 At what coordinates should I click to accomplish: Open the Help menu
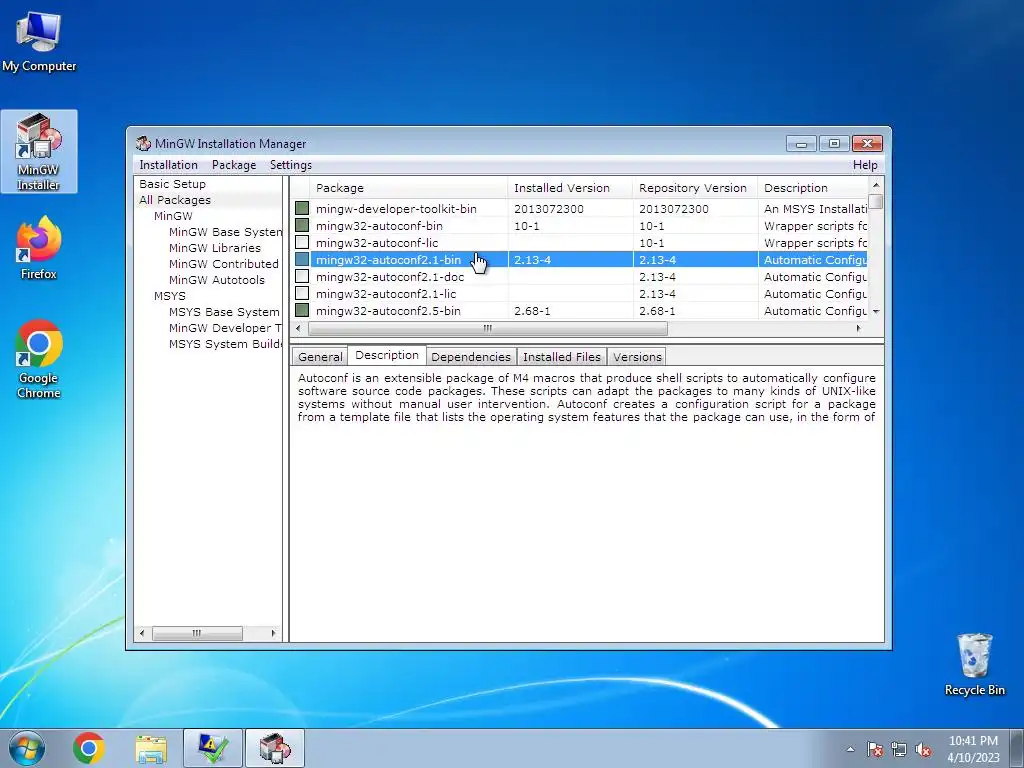[865, 165]
